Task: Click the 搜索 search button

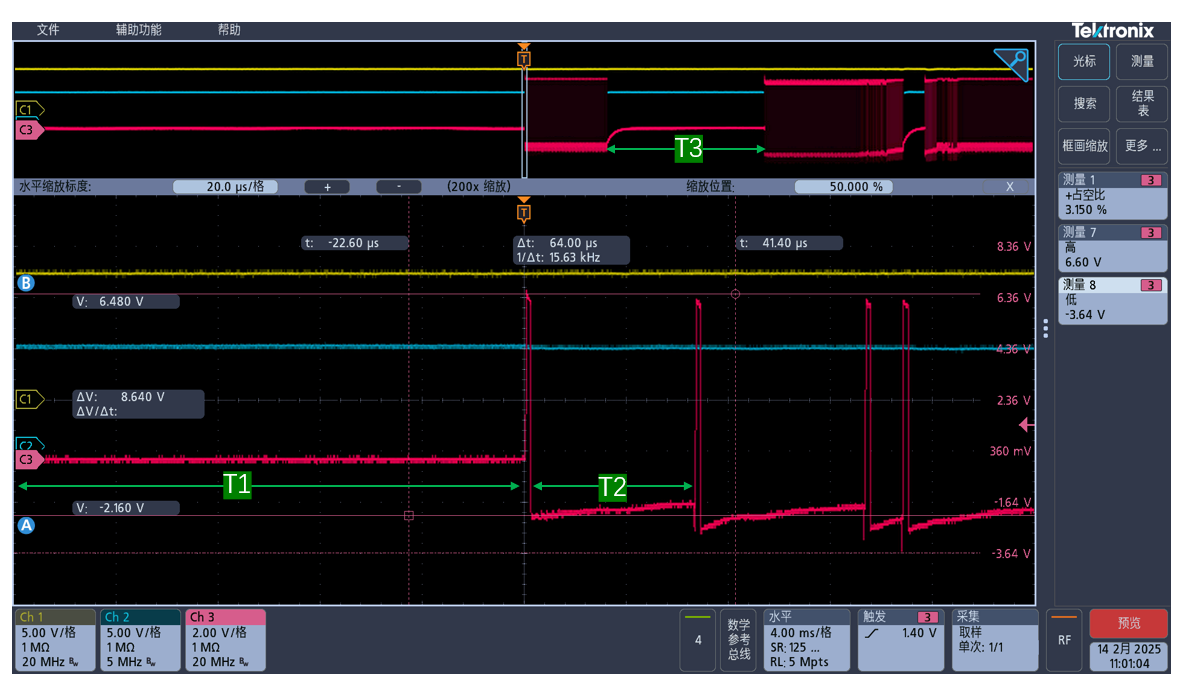Action: 1083,104
